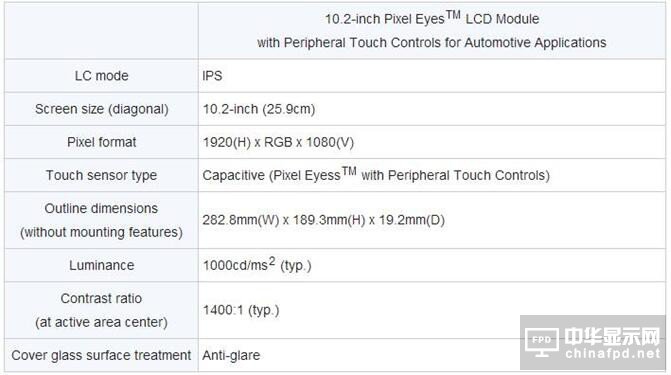Click the Anti-glare value text
671x375 pixels.
click(231, 355)
